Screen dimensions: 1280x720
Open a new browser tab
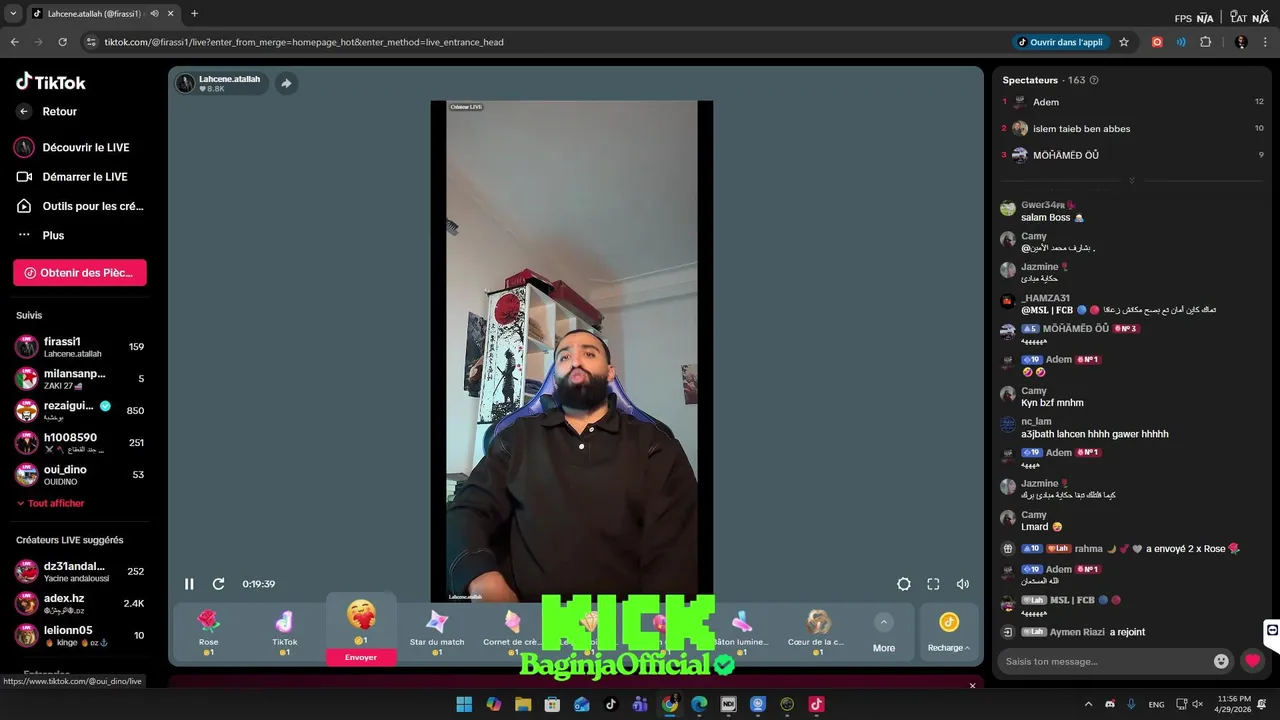click(194, 13)
